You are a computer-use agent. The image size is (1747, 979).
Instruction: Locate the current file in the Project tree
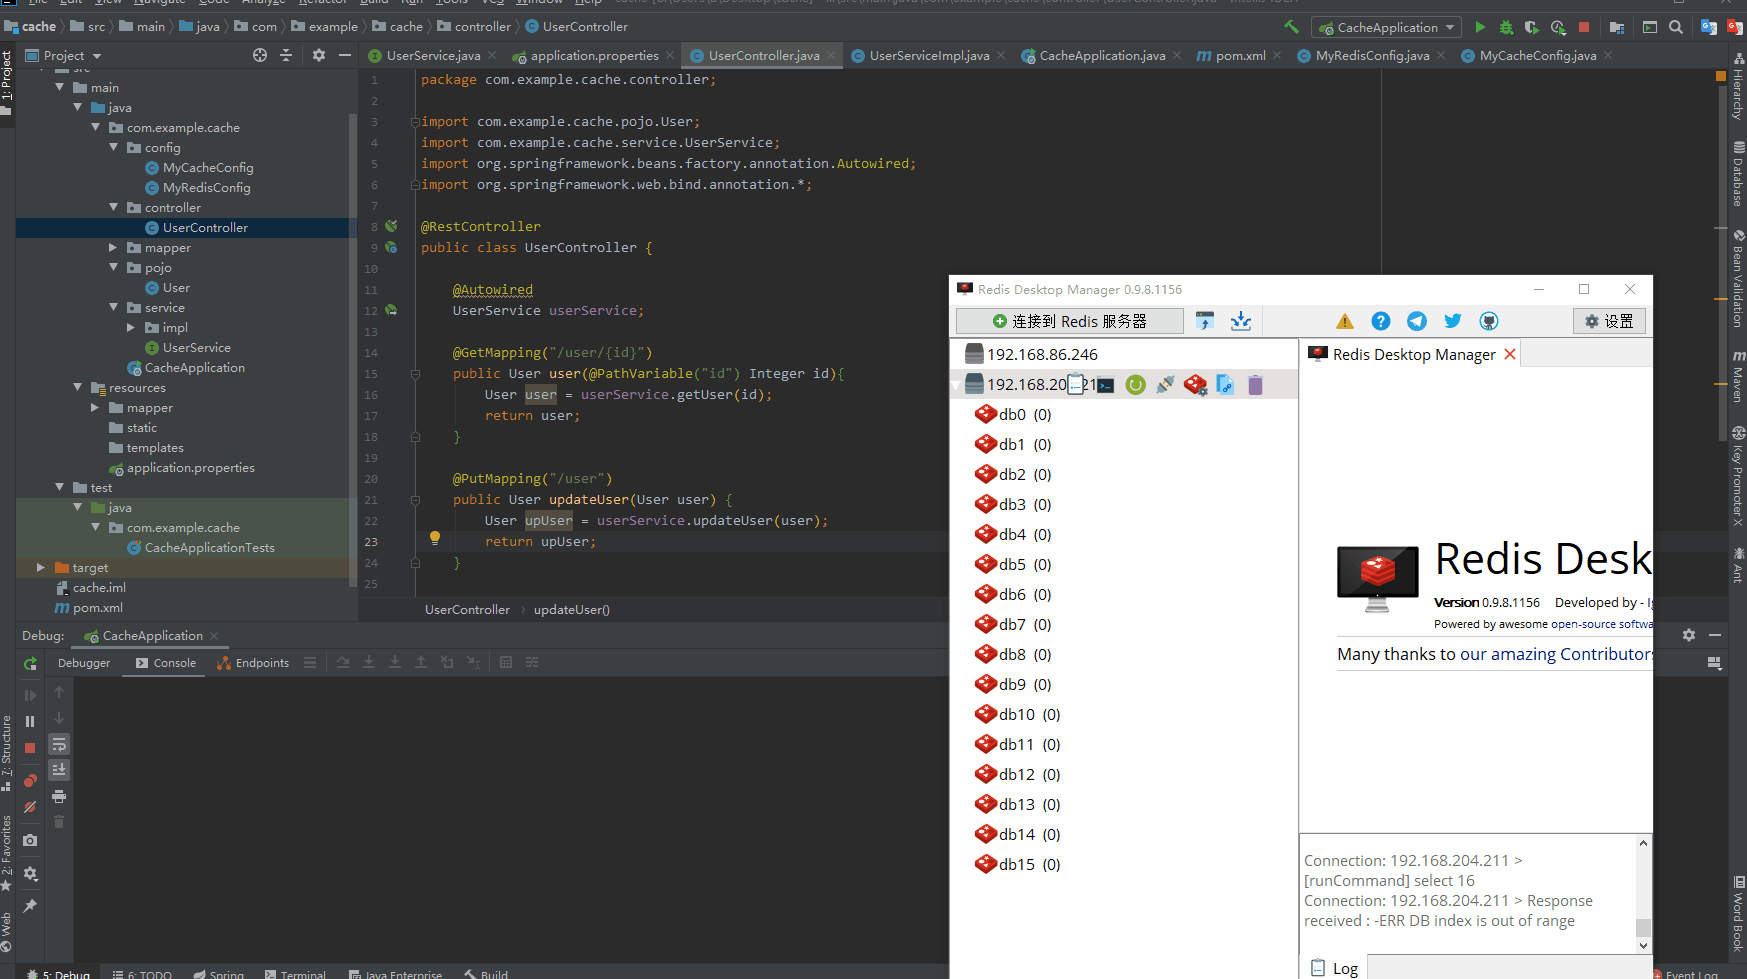(x=260, y=56)
